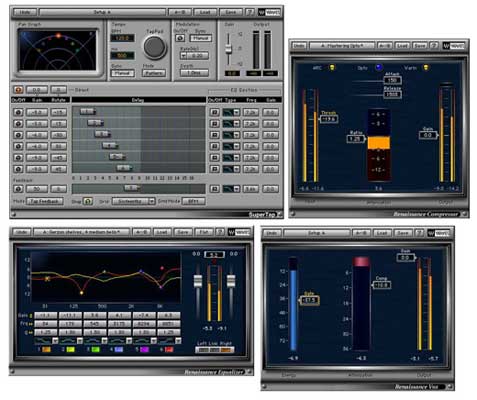This screenshot has width=477, height=400.
Task: Click the BPM tempo field in SuperTap
Action: click(122, 38)
